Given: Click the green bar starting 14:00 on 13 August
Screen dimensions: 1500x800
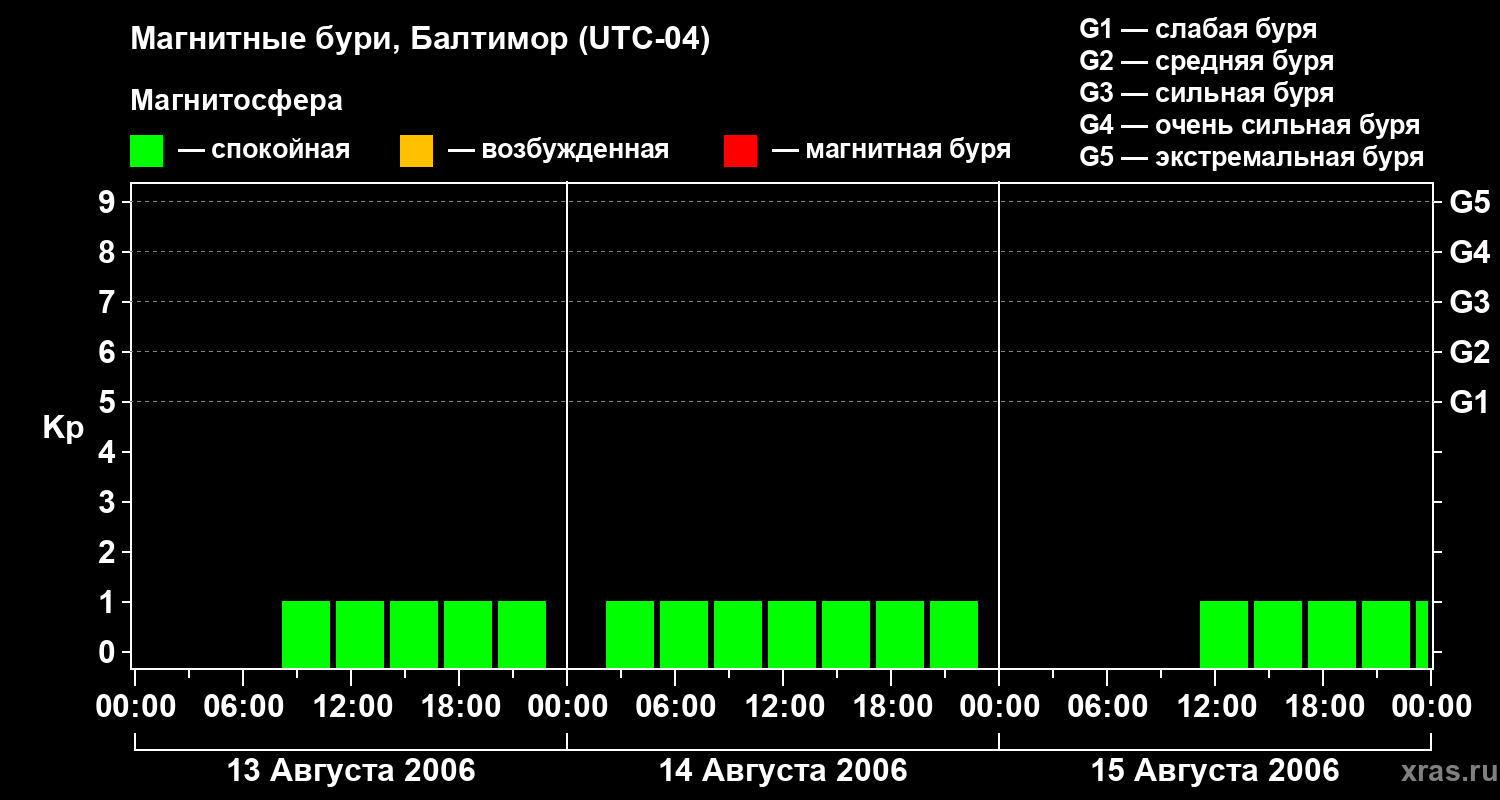Looking at the screenshot, I should tap(414, 634).
